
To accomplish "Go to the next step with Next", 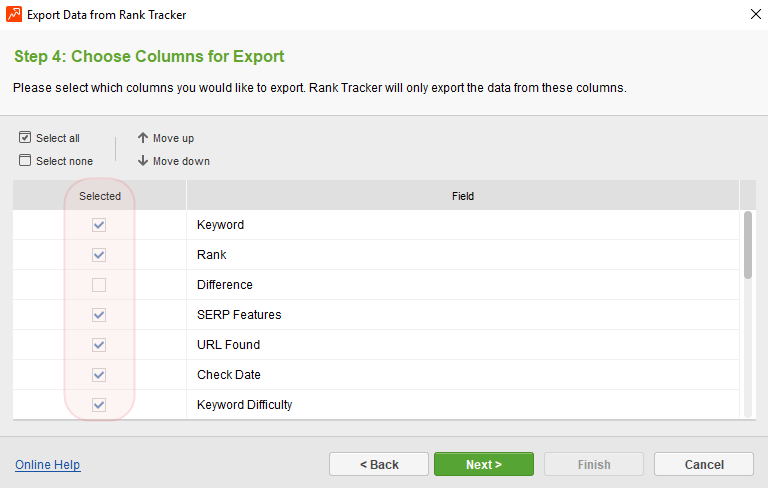I will point(484,464).
